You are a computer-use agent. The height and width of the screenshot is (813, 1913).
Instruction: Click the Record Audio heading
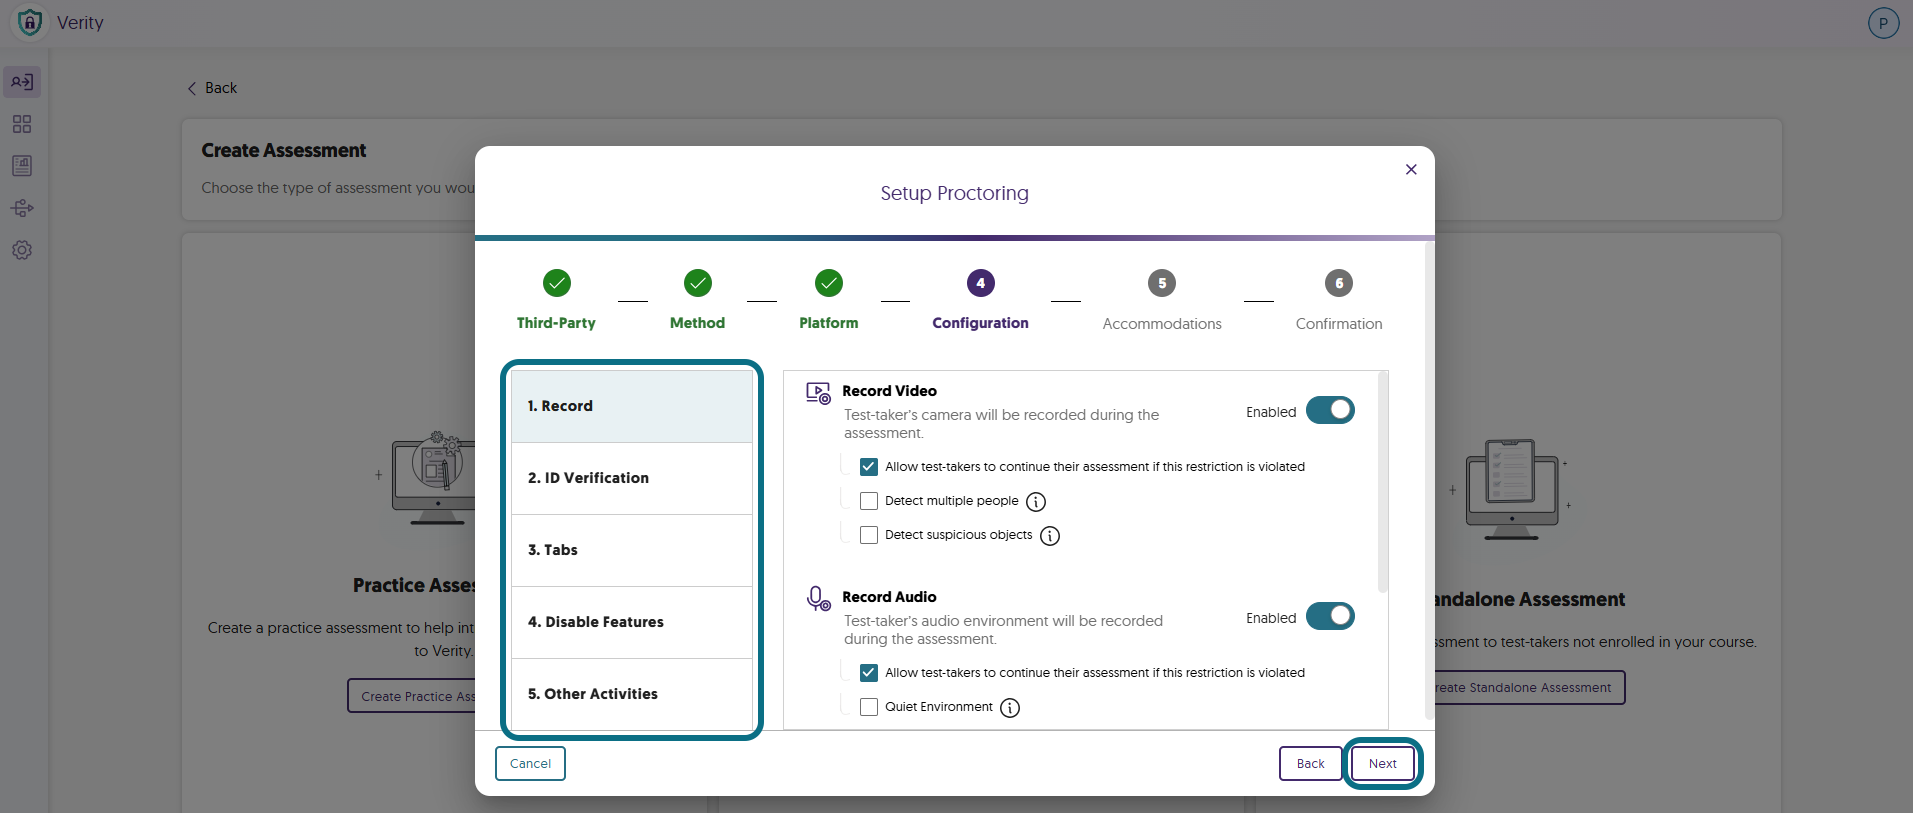(889, 597)
